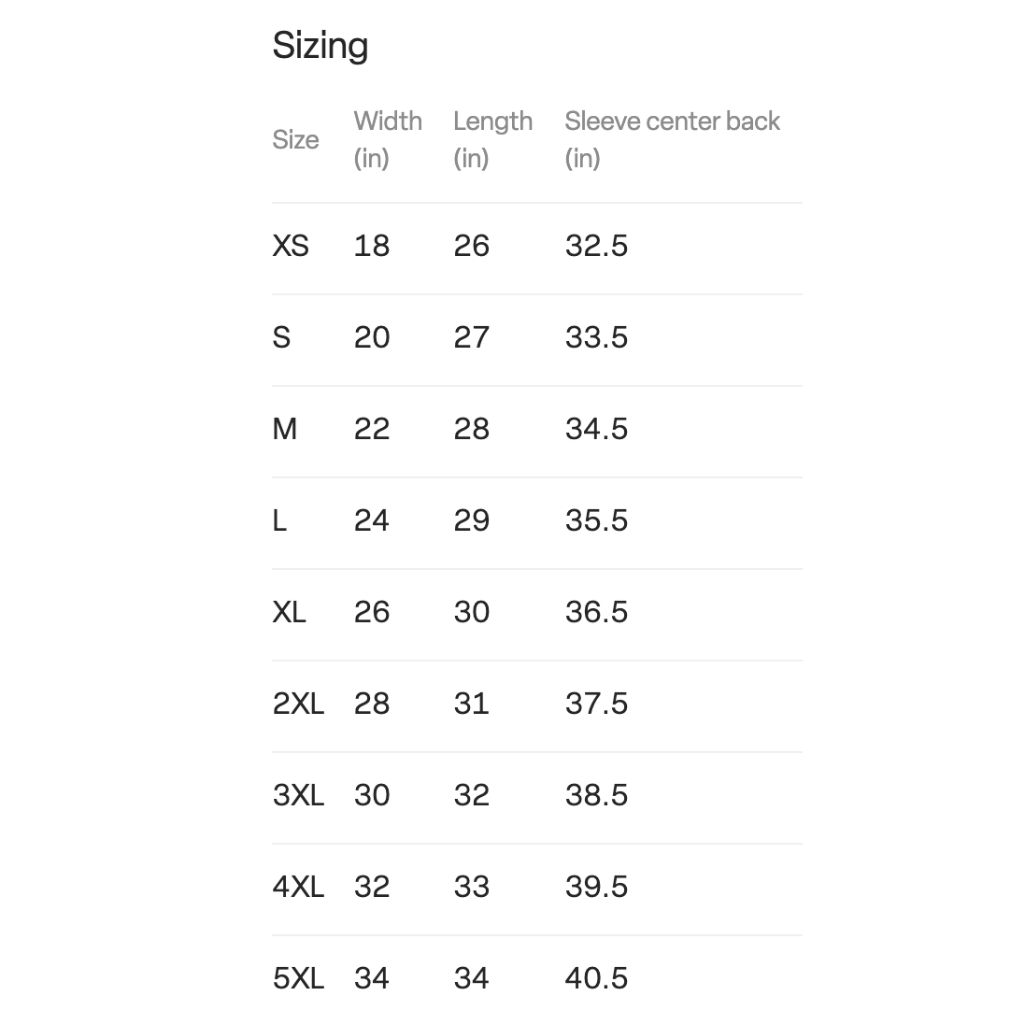
Task: Click the 32.5 sleeve value for XS
Action: coord(596,246)
